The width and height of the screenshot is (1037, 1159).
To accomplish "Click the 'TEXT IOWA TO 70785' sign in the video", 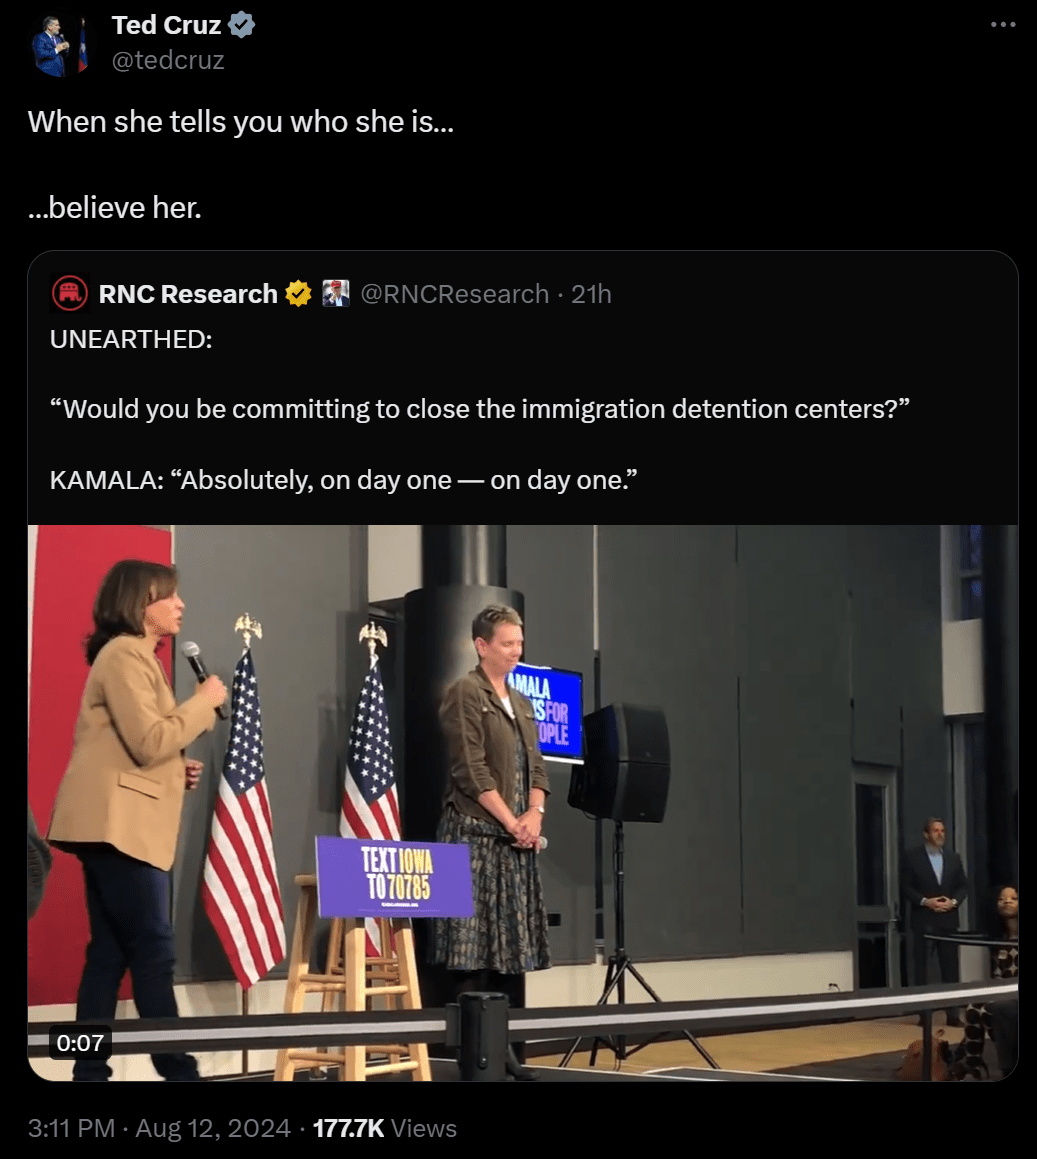I will coord(395,877).
